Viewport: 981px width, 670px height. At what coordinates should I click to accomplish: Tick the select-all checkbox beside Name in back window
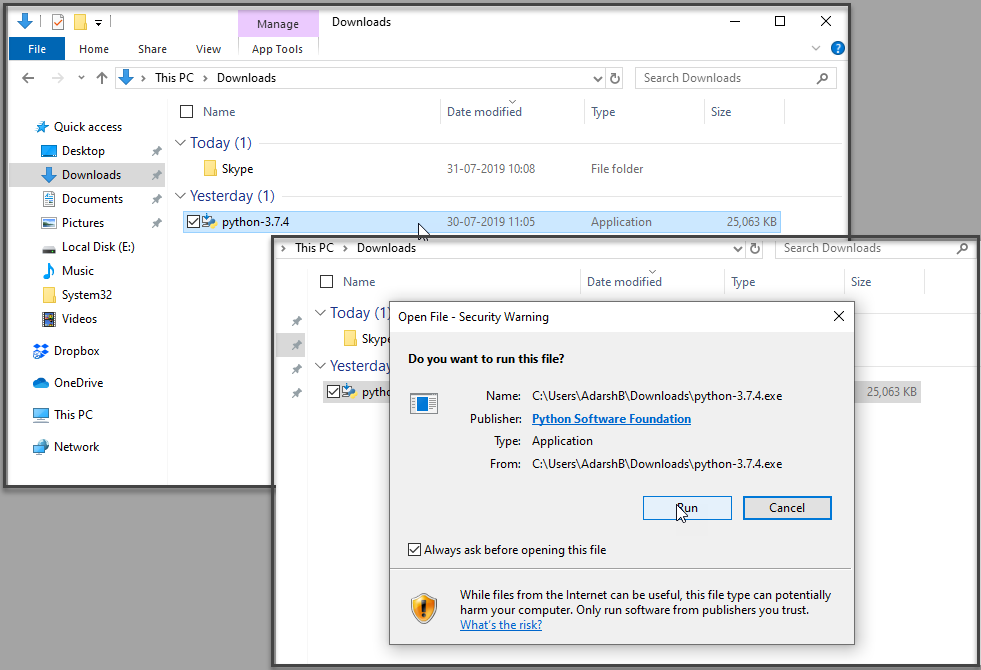pyautogui.click(x=186, y=111)
